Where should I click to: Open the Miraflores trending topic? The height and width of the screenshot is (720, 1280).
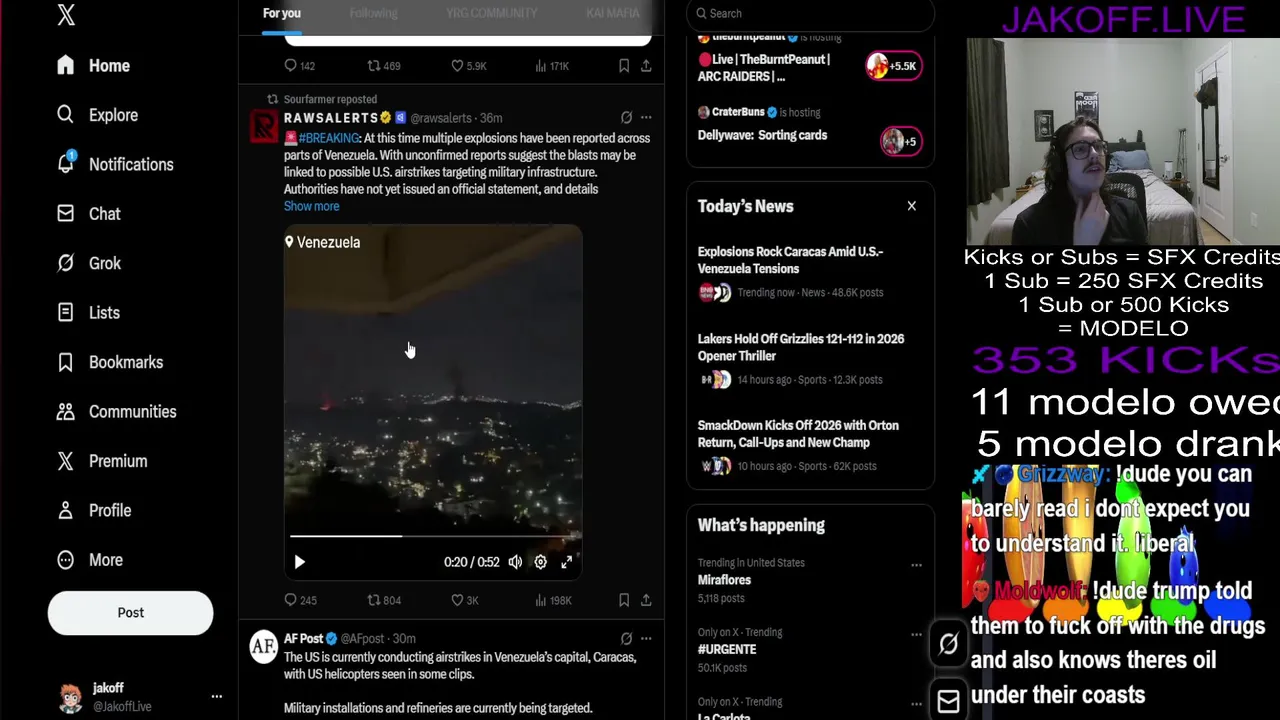coord(724,580)
